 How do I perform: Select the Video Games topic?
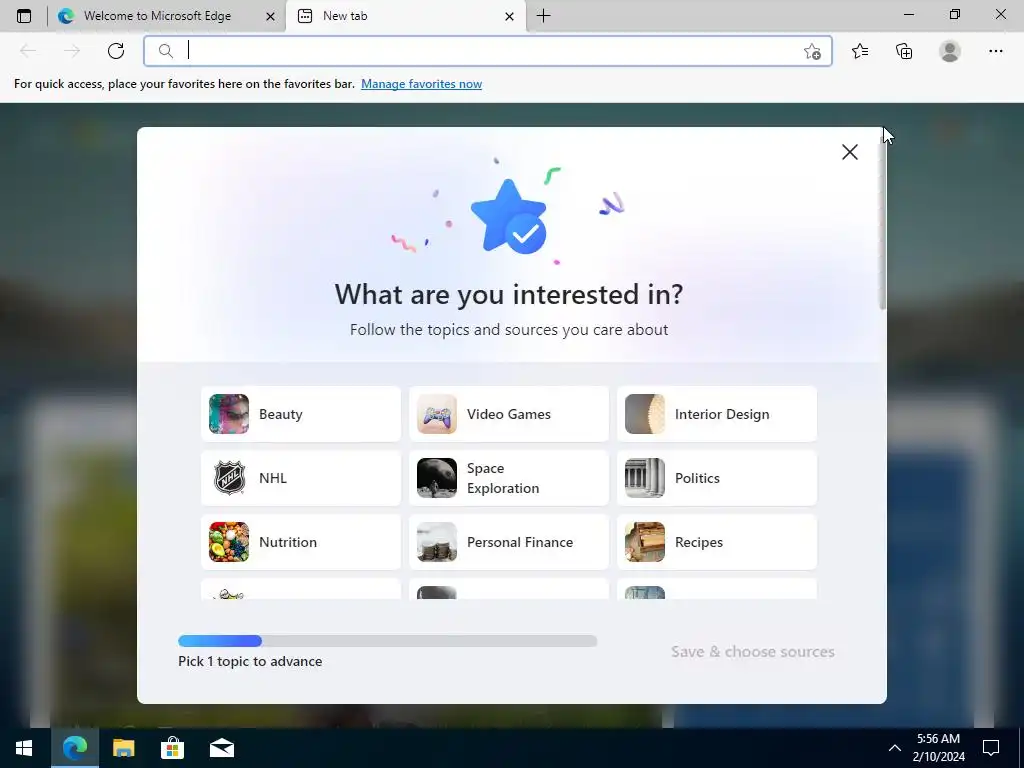coord(509,414)
